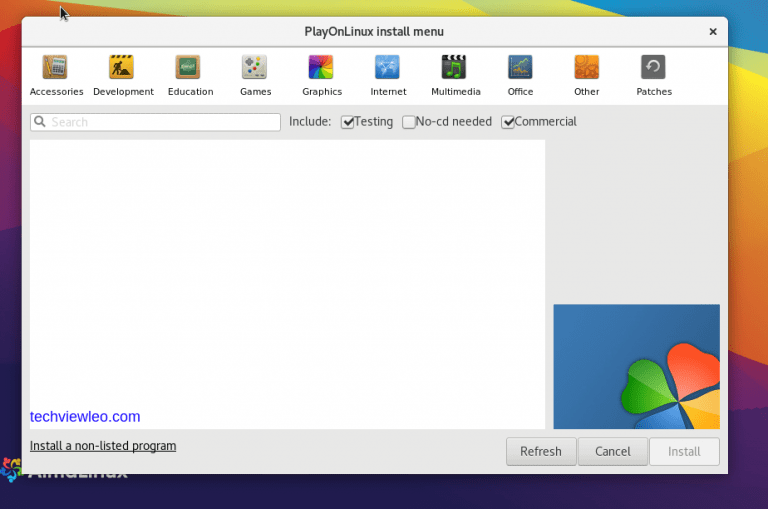Click Install a non-listed program link
The width and height of the screenshot is (768, 509).
[103, 446]
